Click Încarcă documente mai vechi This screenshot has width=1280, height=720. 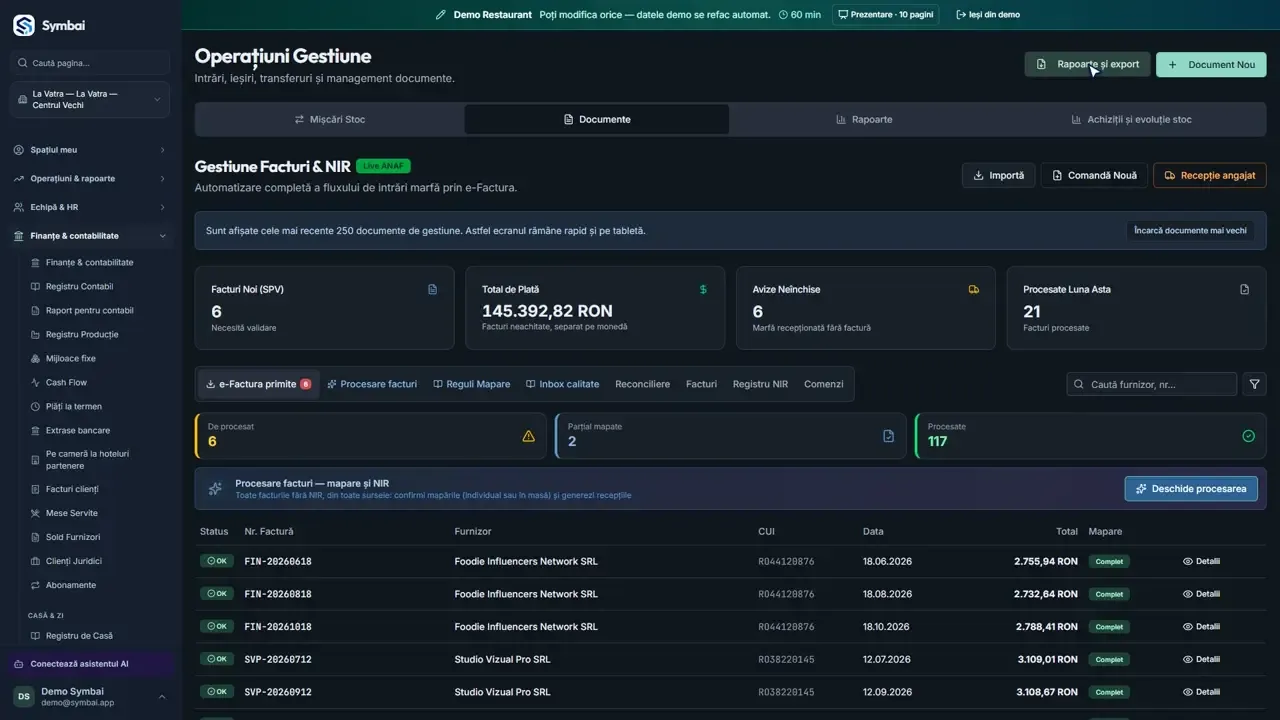[1190, 230]
